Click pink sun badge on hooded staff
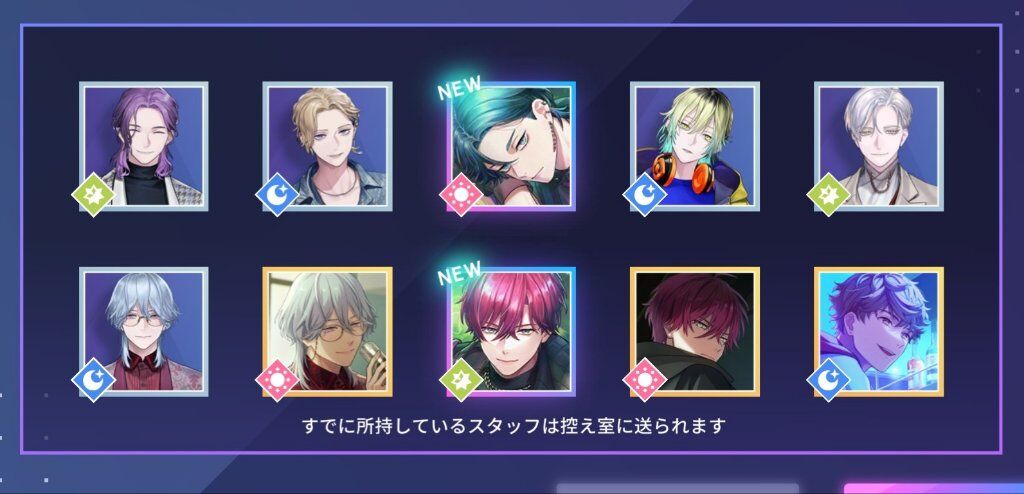 (x=645, y=380)
